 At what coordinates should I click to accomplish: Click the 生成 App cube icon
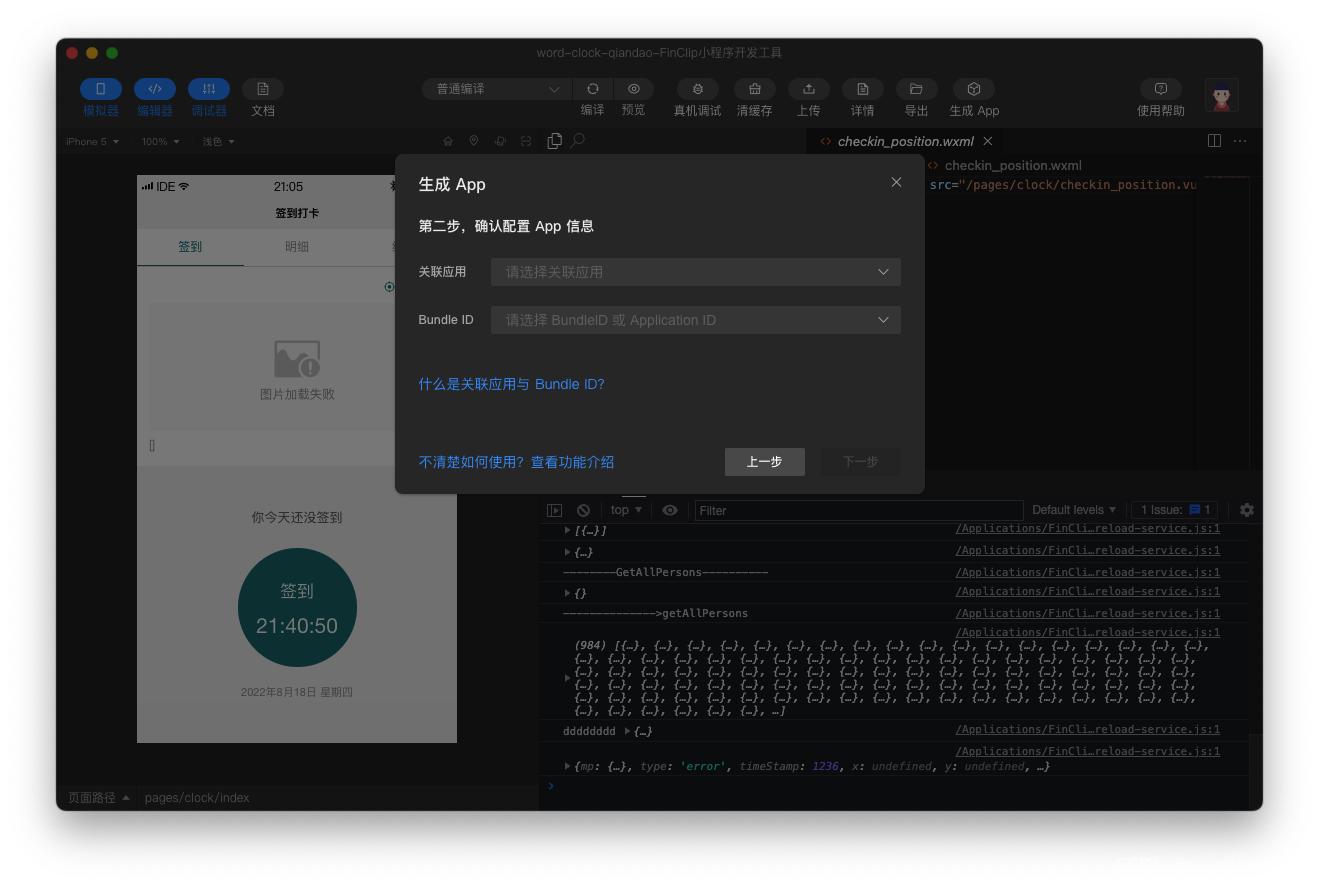pos(973,89)
